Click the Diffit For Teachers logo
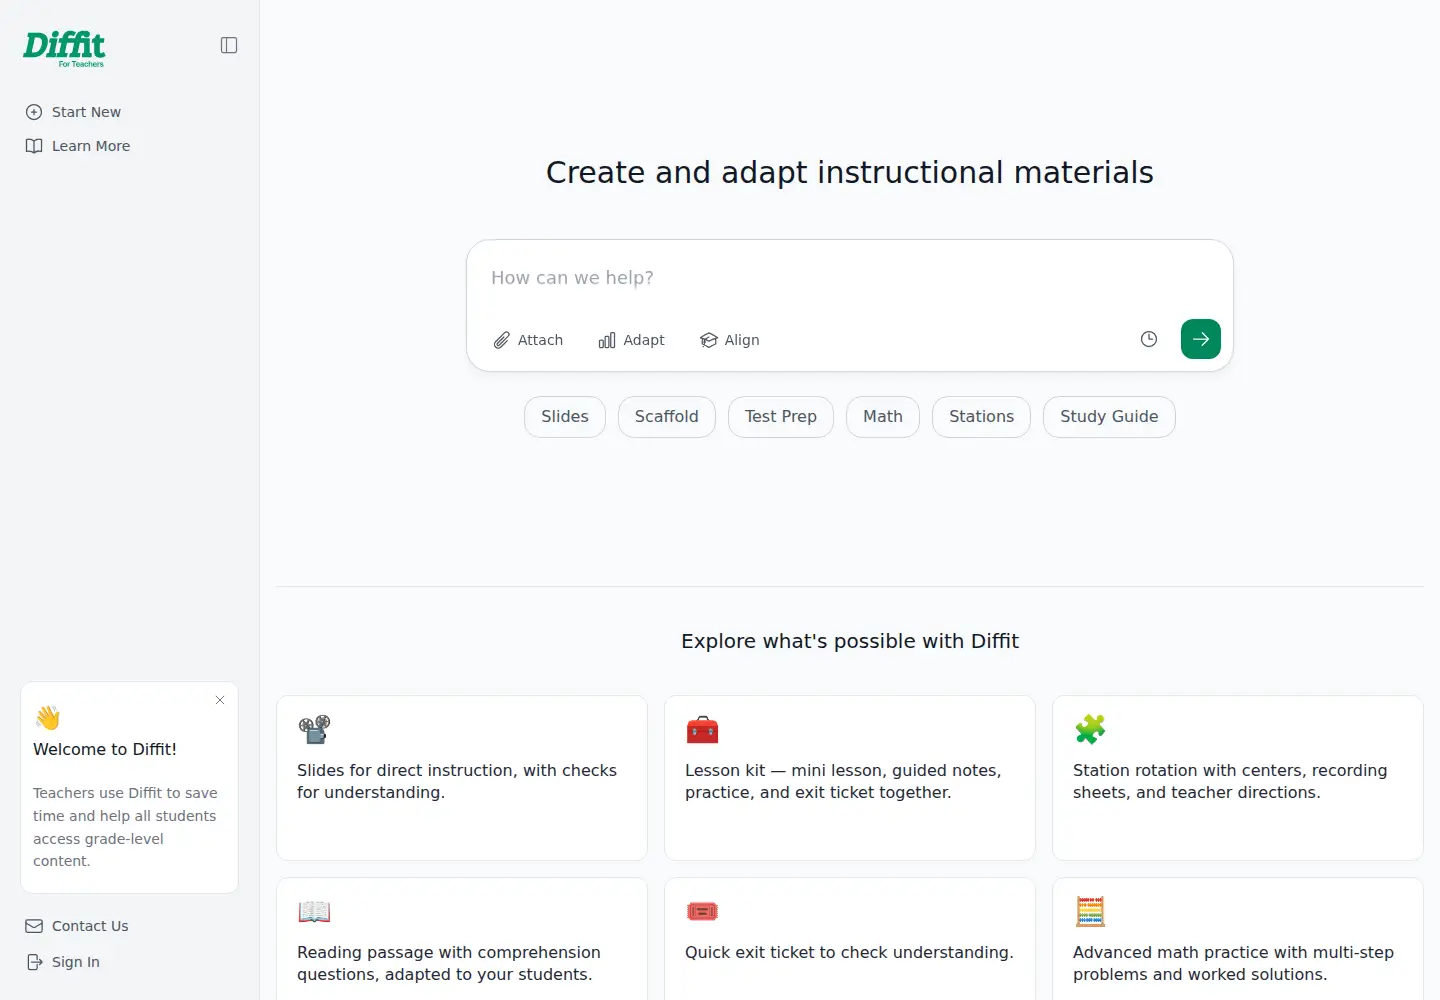 point(64,49)
